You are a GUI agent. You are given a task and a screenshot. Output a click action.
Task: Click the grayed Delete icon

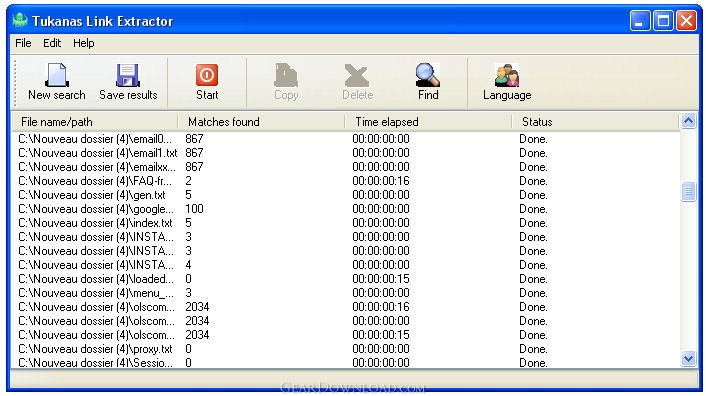357,75
